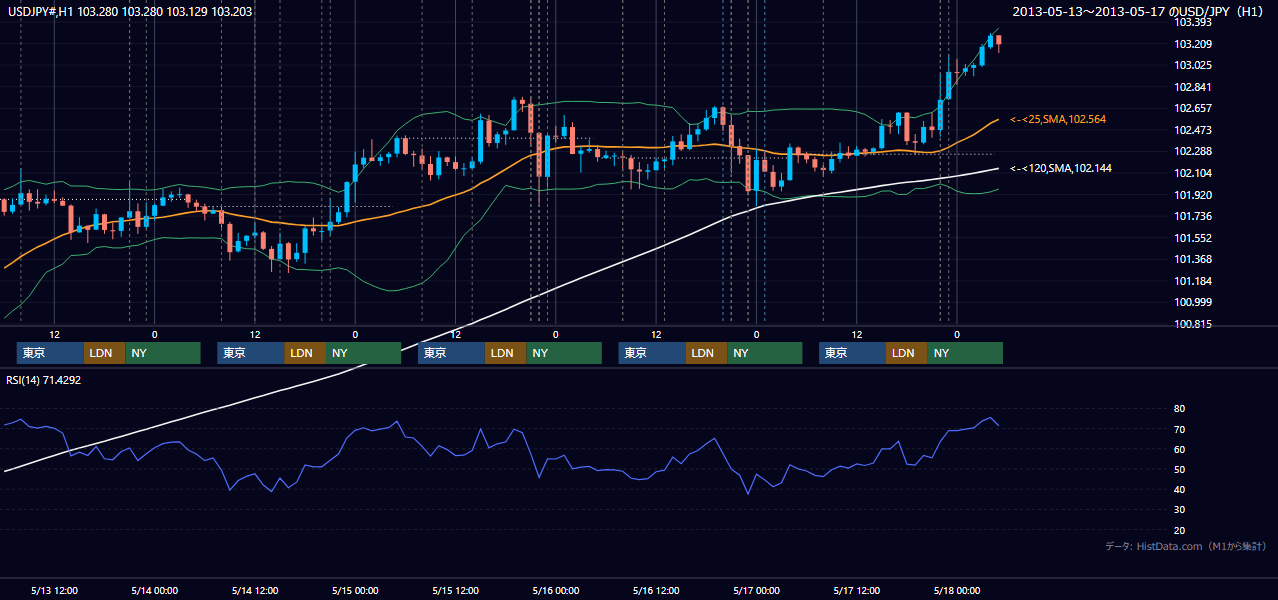Select the 2013-05-13~2013-05-17 USD/JPY (H1) title
This screenshot has height=600, width=1278.
pos(1140,11)
